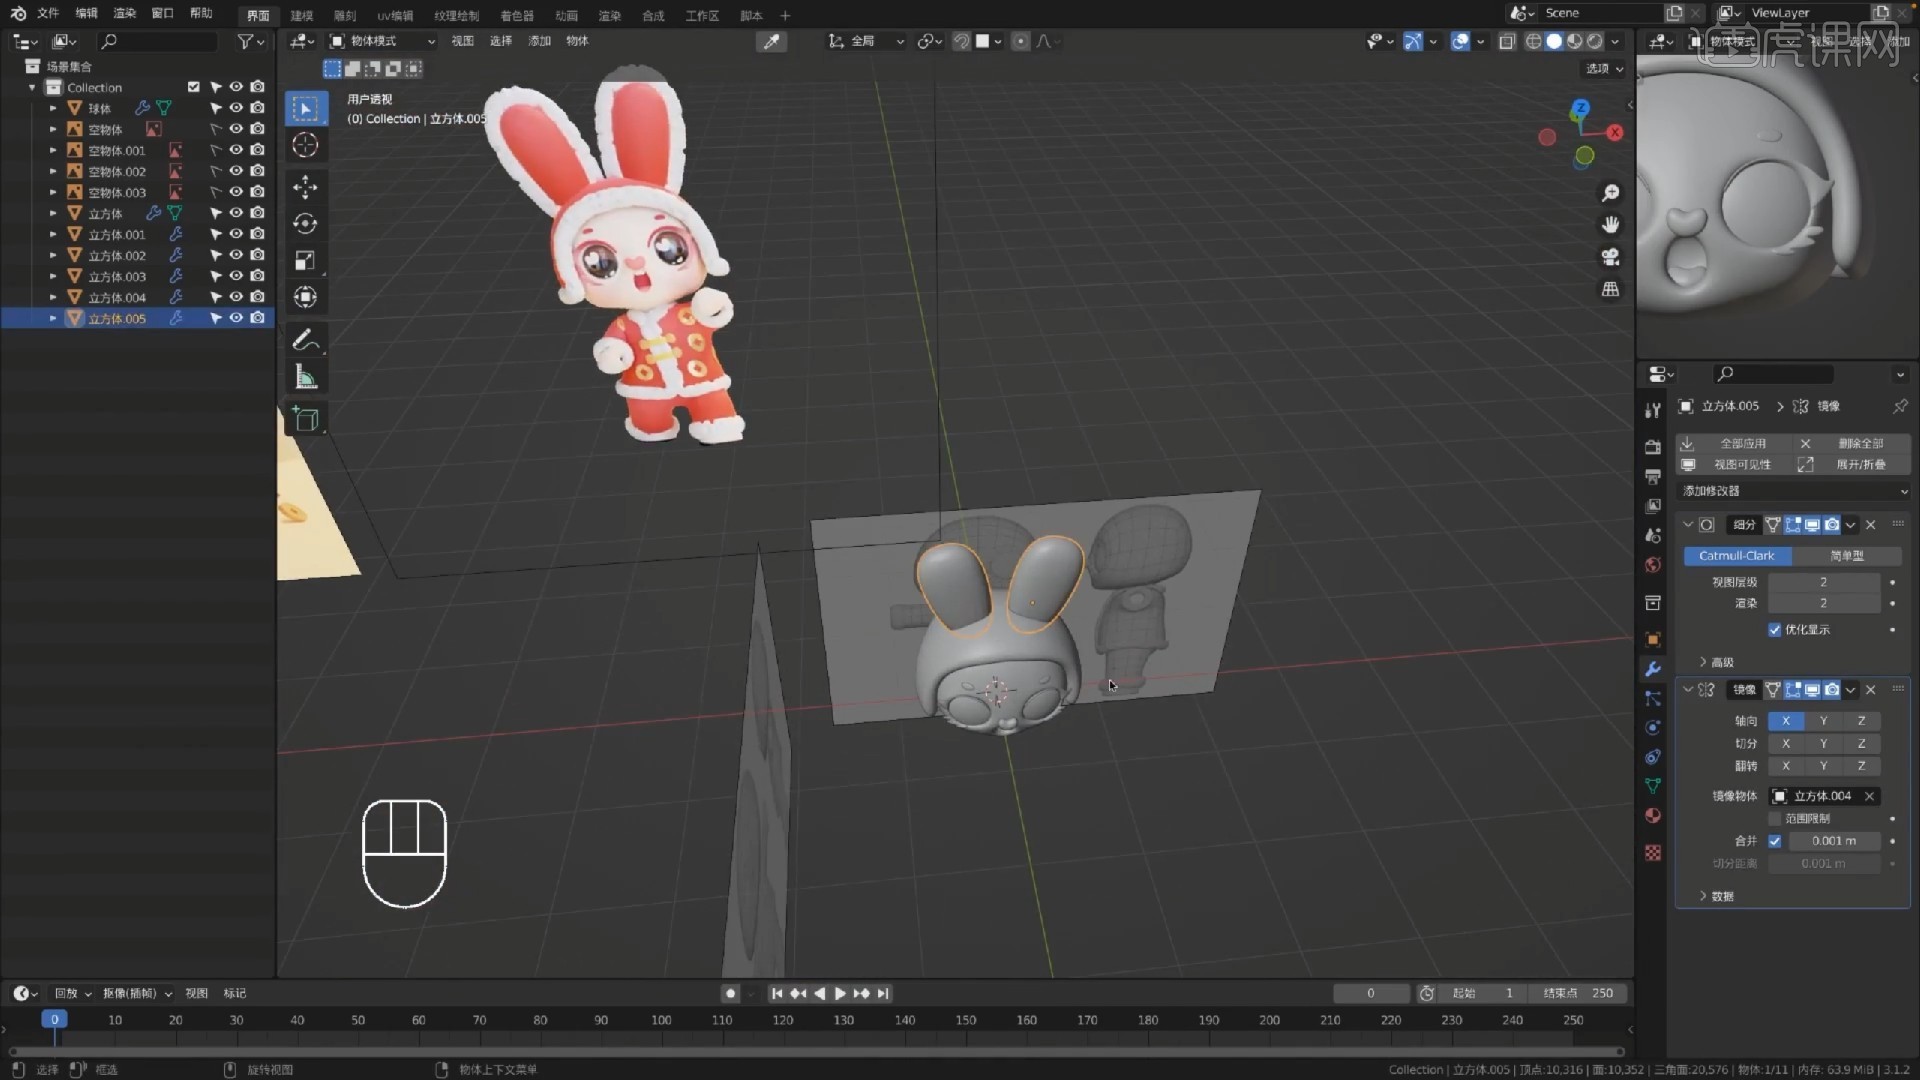Toggle render visibility camera for 立方体.003
The height and width of the screenshot is (1080, 1920).
[x=257, y=276]
